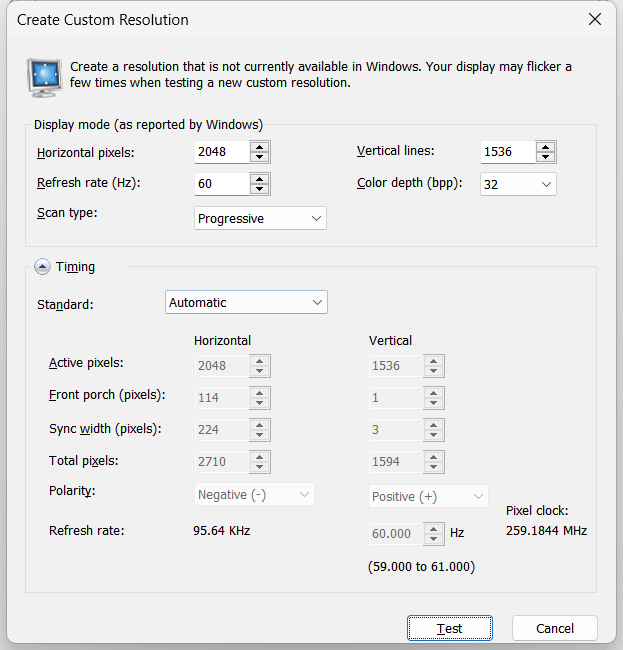This screenshot has height=650, width=623.
Task: Decrease horizontal pixels with down arrow
Action: [260, 157]
